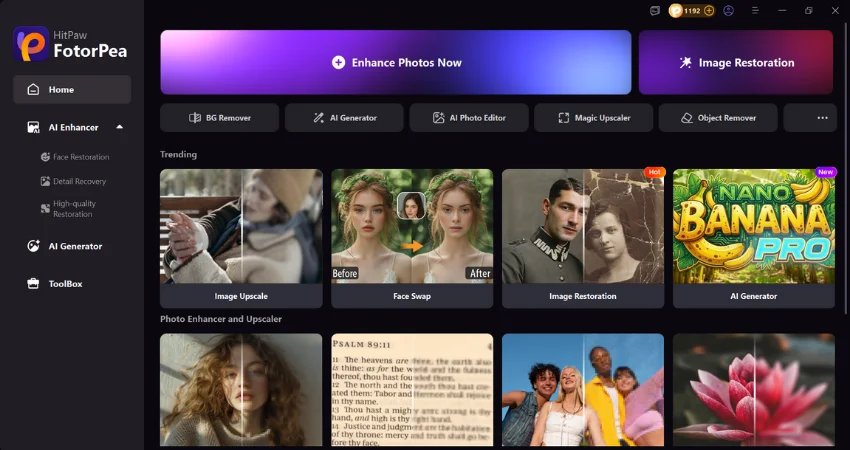Click the HitPaw FotorPea logo

70,44
